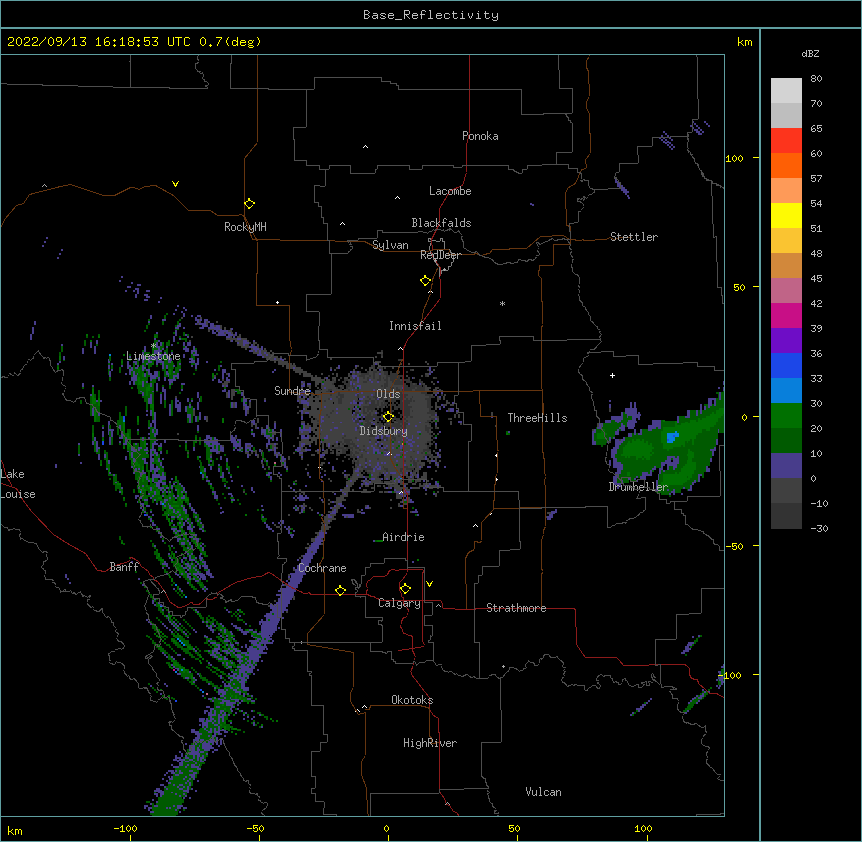Click the Blackfalds city label
The width and height of the screenshot is (862, 842).
[x=441, y=223]
